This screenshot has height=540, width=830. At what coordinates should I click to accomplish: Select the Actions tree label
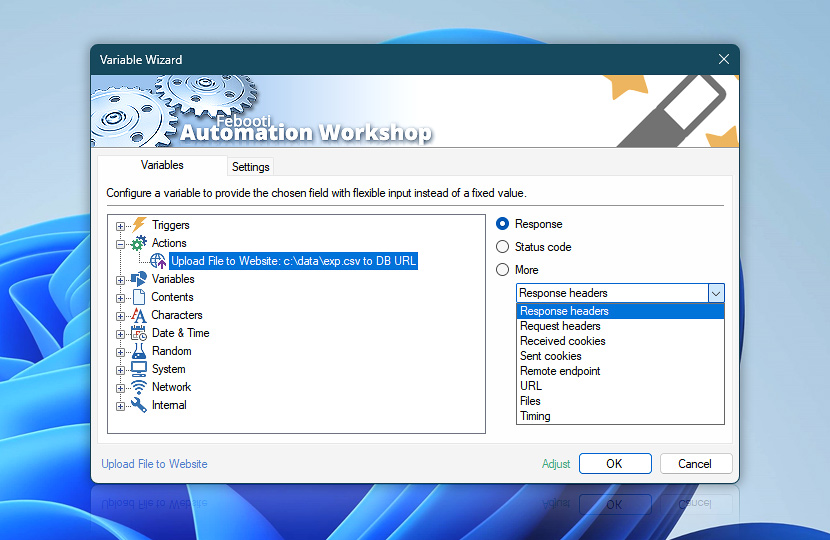pos(169,243)
